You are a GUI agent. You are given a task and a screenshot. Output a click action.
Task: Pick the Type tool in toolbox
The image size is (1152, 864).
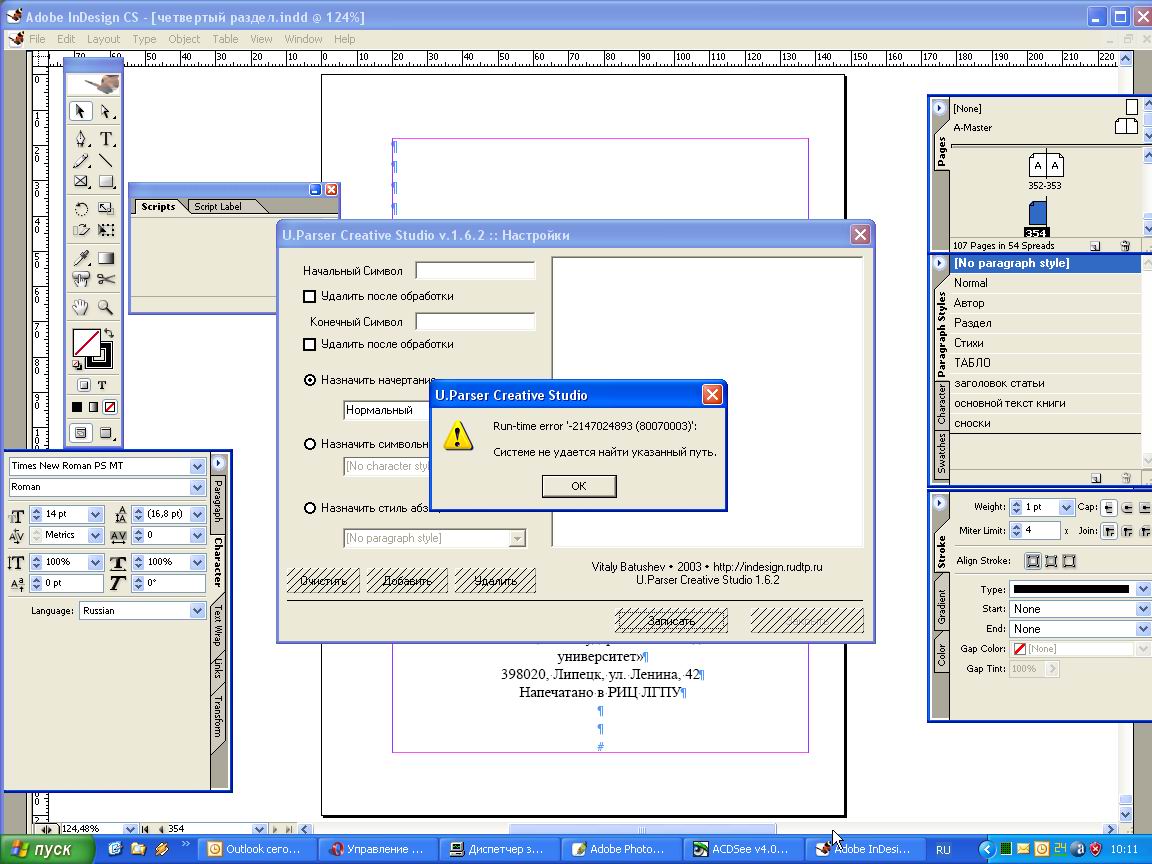[106, 138]
